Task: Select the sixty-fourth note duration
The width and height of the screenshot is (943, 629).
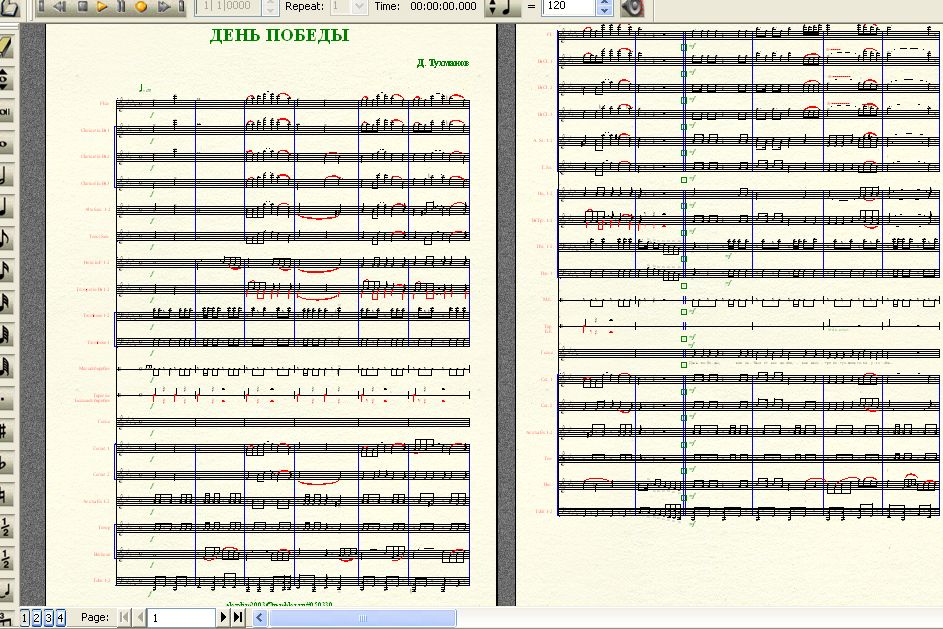Action: 5,334
